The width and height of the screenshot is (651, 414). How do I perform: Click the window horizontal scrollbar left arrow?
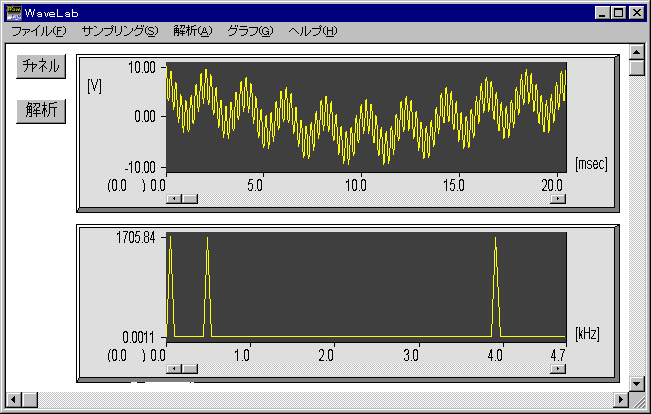(14, 400)
